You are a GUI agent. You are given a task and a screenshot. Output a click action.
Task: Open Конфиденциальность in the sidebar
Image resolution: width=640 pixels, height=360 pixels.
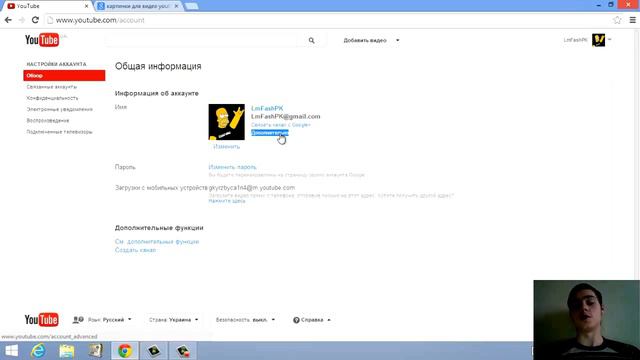[52, 98]
